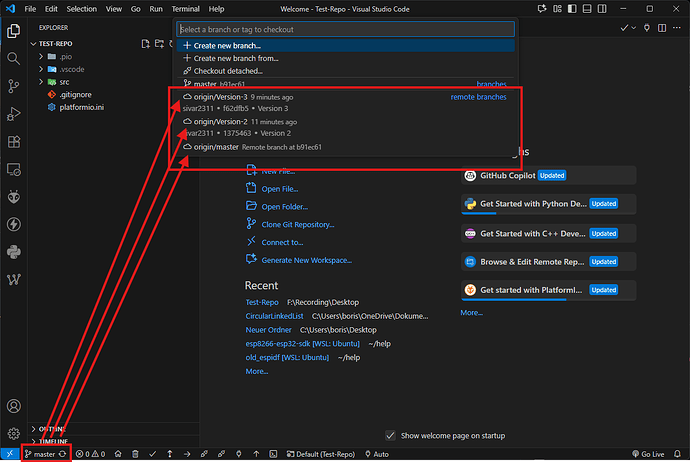The width and height of the screenshot is (690, 462).
Task: Open the PlatformIO alien icon view
Action: coord(14,197)
